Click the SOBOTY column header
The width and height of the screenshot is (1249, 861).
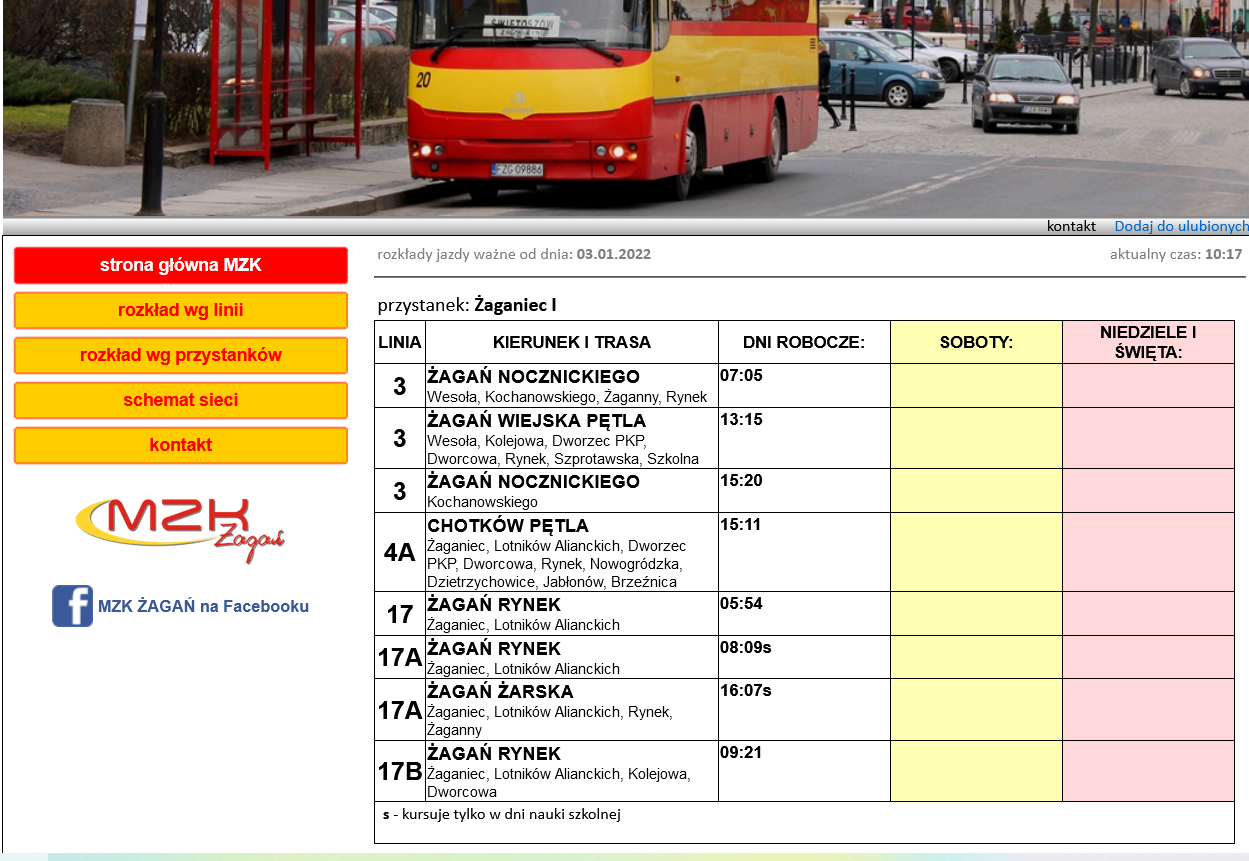click(x=977, y=342)
